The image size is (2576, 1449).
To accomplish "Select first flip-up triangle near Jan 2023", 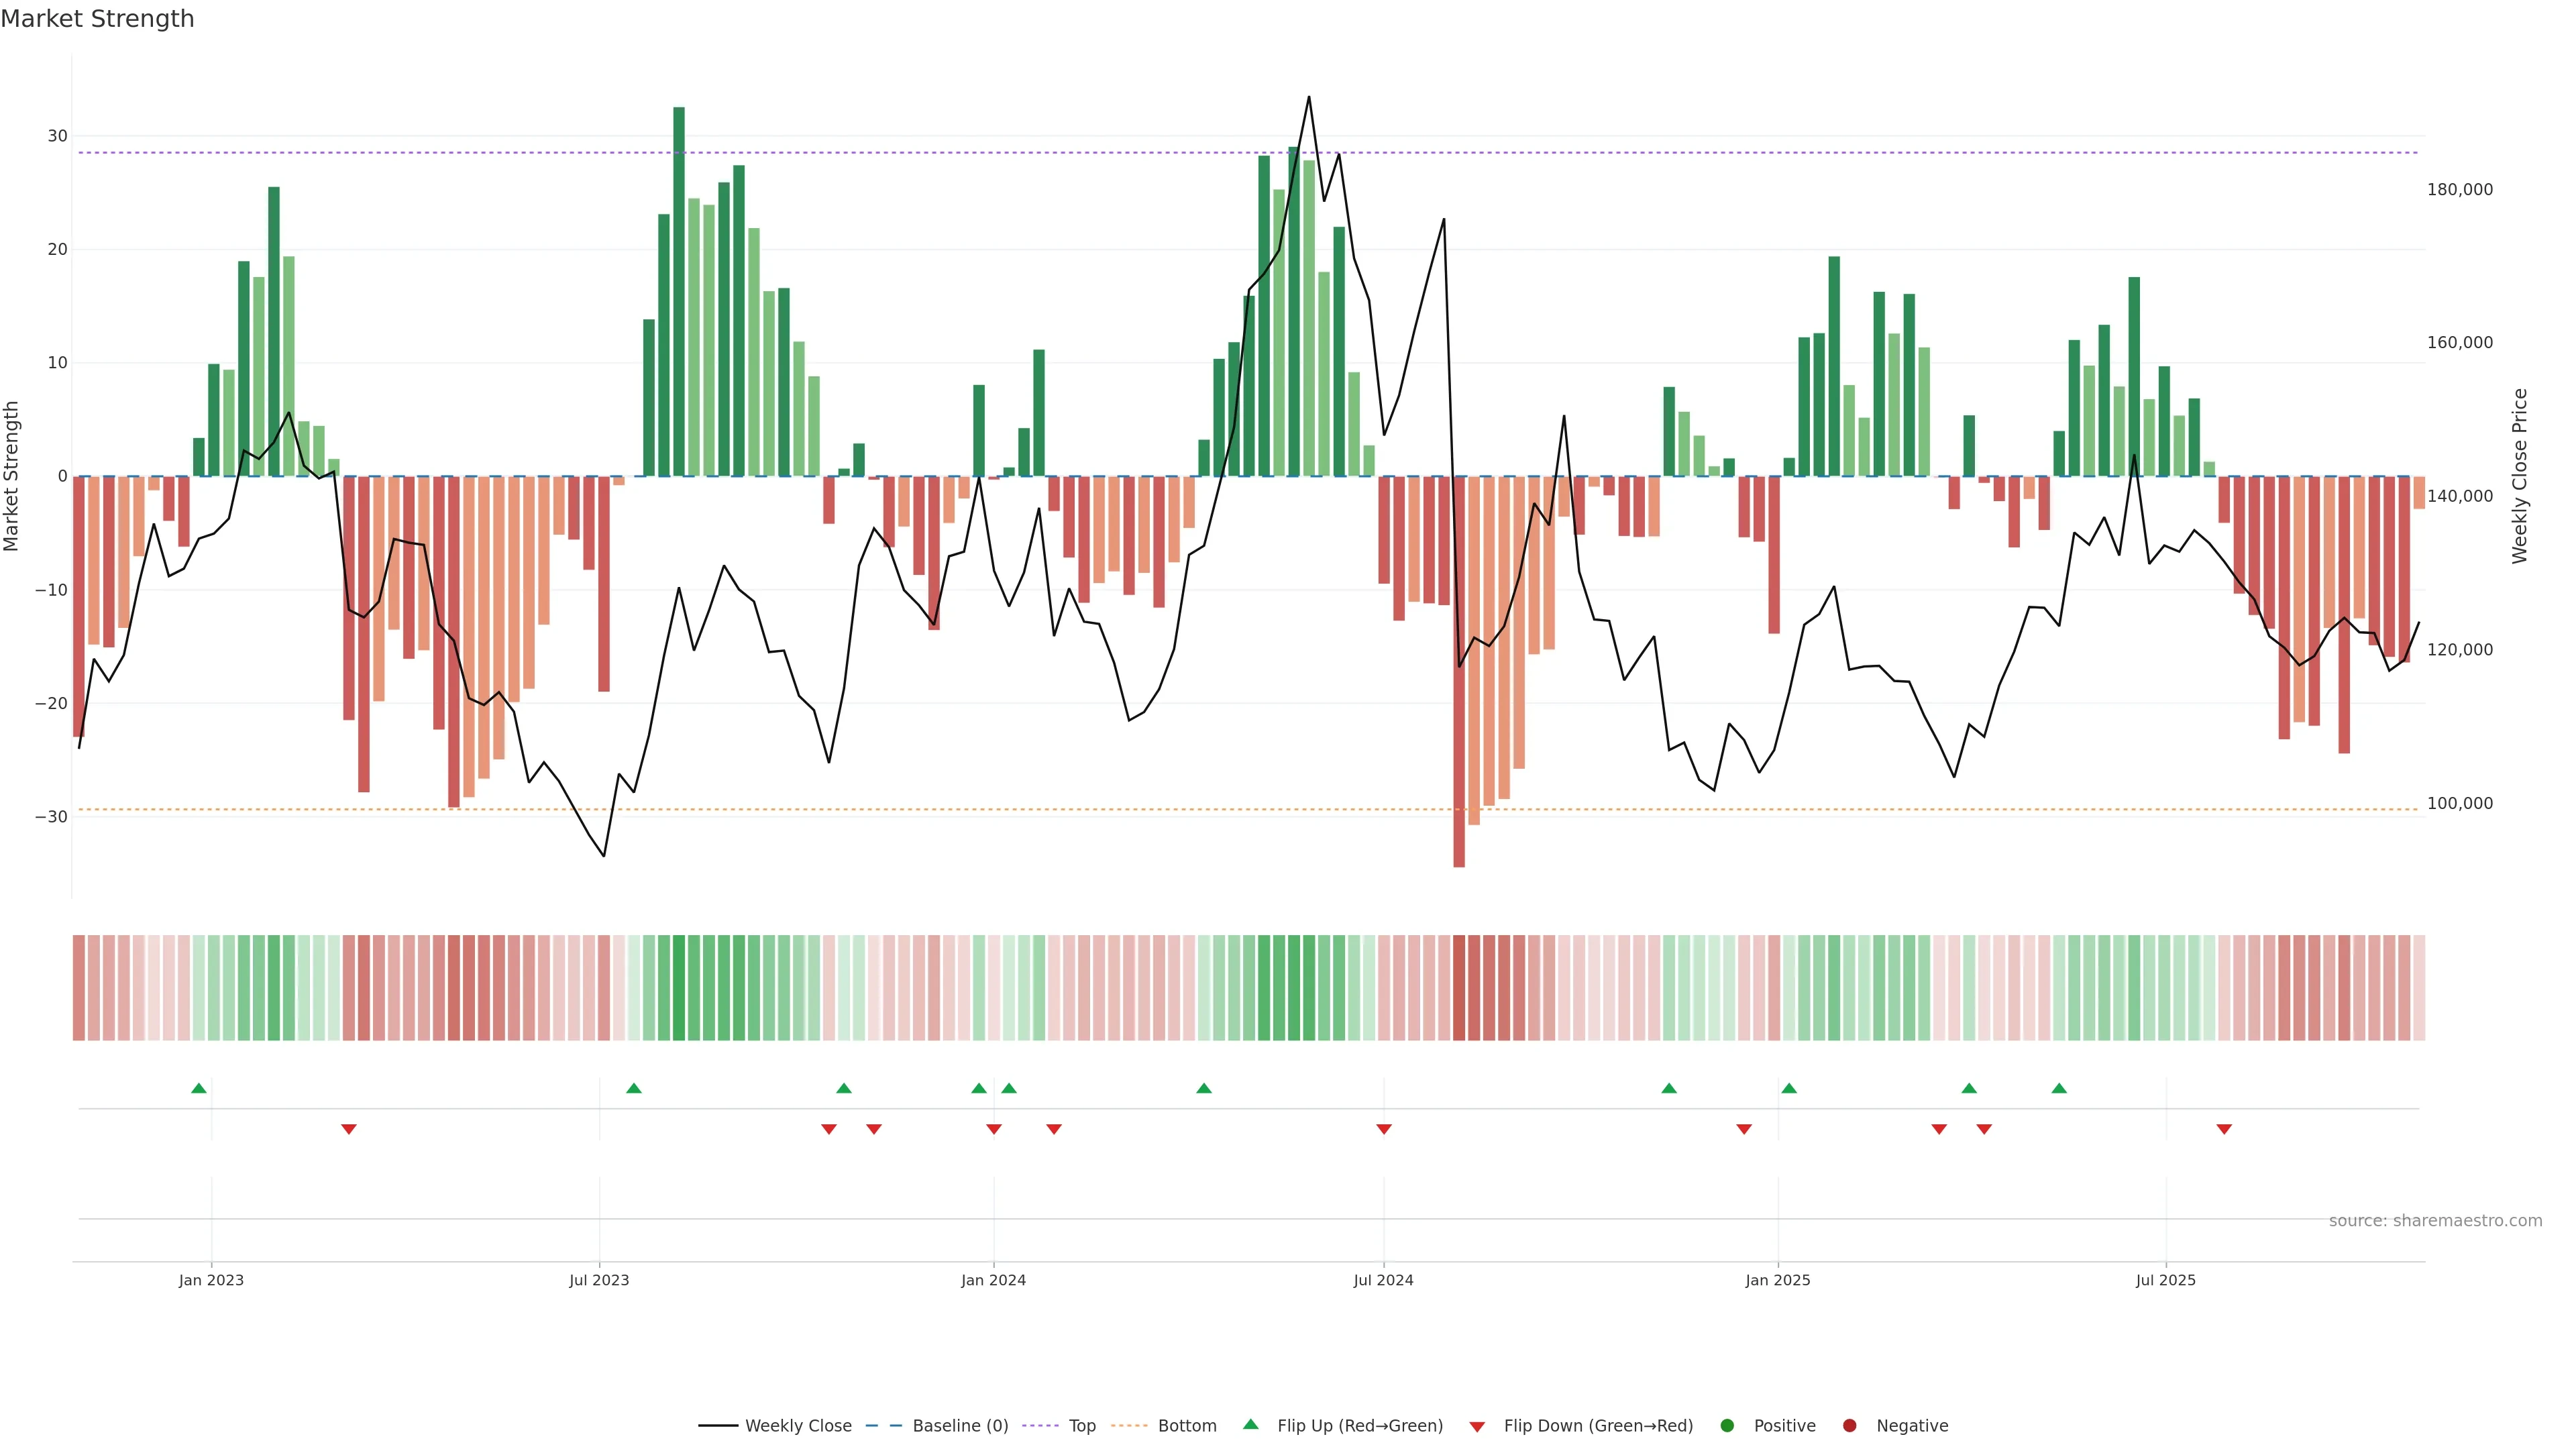I will [x=199, y=1088].
